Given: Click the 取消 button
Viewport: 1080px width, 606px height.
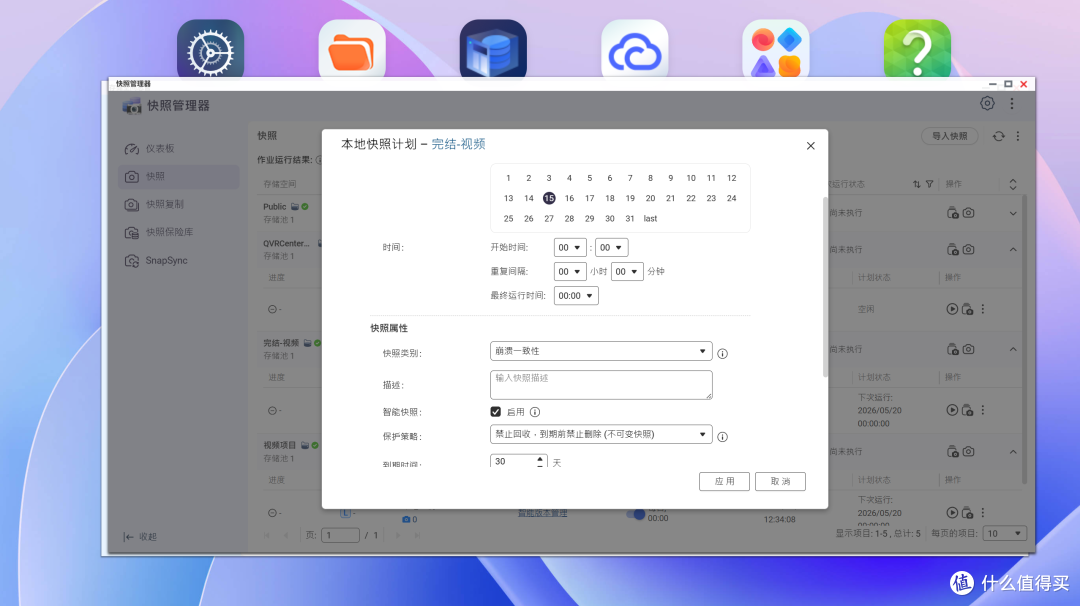Looking at the screenshot, I should 780,481.
